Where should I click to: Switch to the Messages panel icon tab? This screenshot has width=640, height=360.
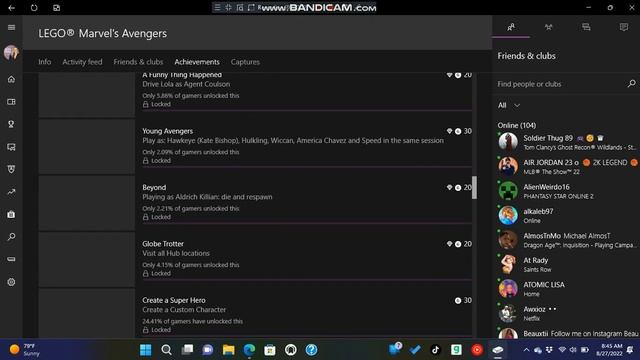586,27
